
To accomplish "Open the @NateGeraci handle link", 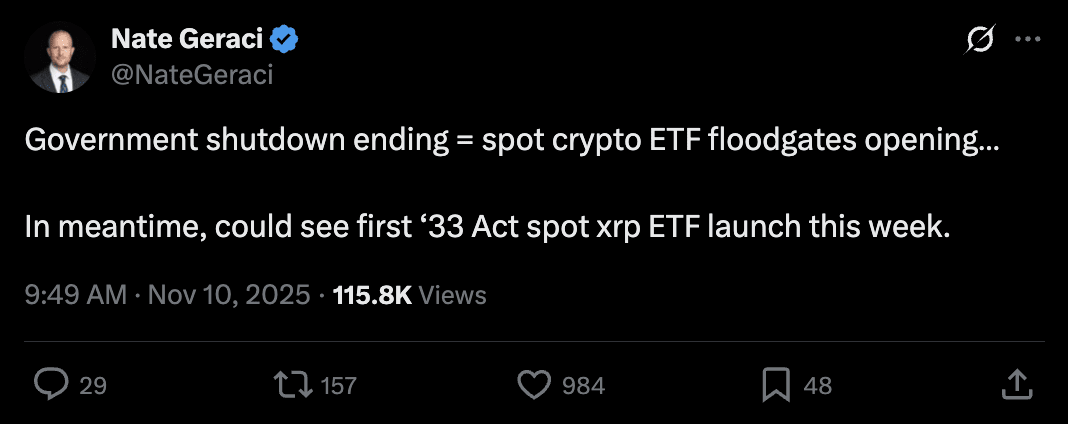I will click(191, 75).
